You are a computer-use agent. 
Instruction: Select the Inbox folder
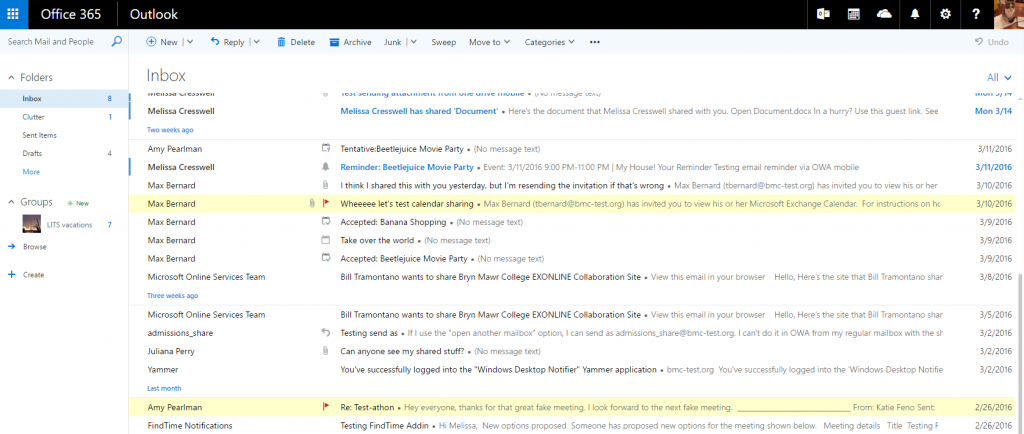click(65, 99)
